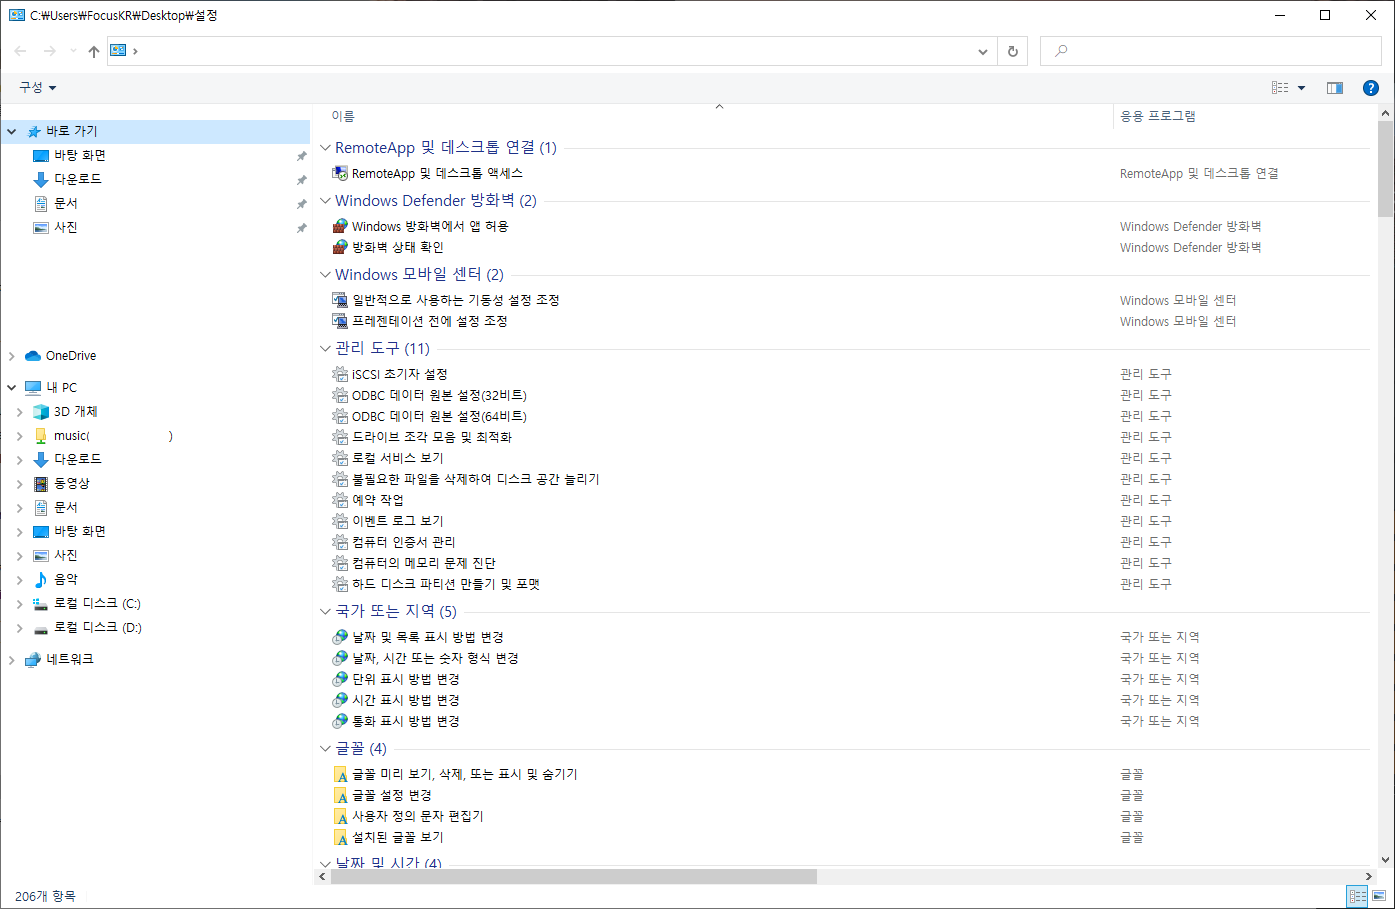Click the 방화벽 상태 확인 icon
This screenshot has height=909, width=1395.
[340, 247]
